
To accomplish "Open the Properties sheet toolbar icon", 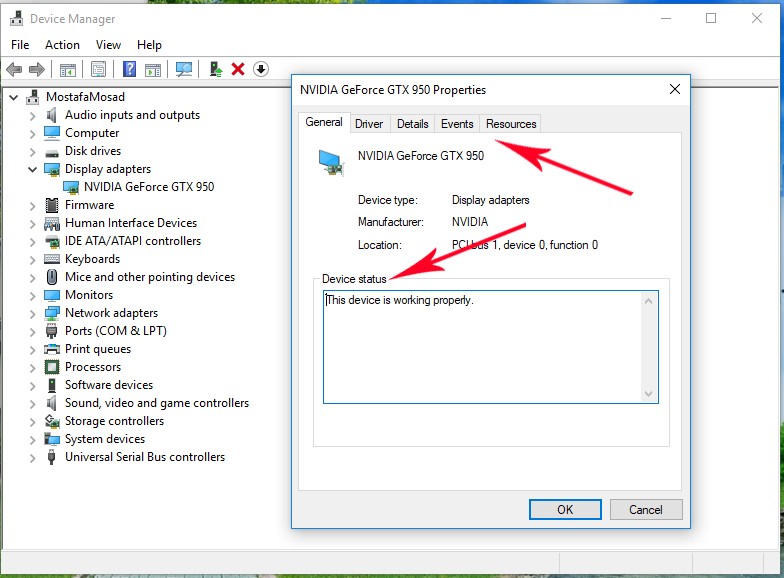I will [x=98, y=69].
